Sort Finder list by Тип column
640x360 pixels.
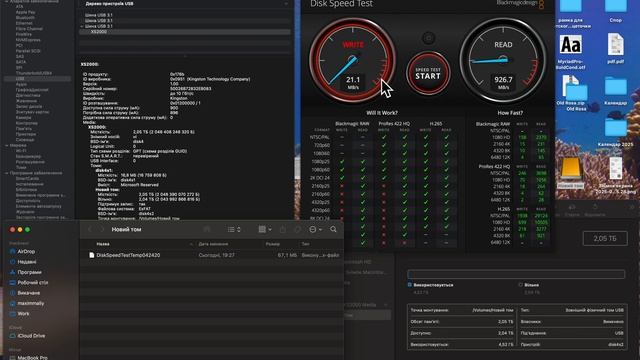tap(305, 244)
